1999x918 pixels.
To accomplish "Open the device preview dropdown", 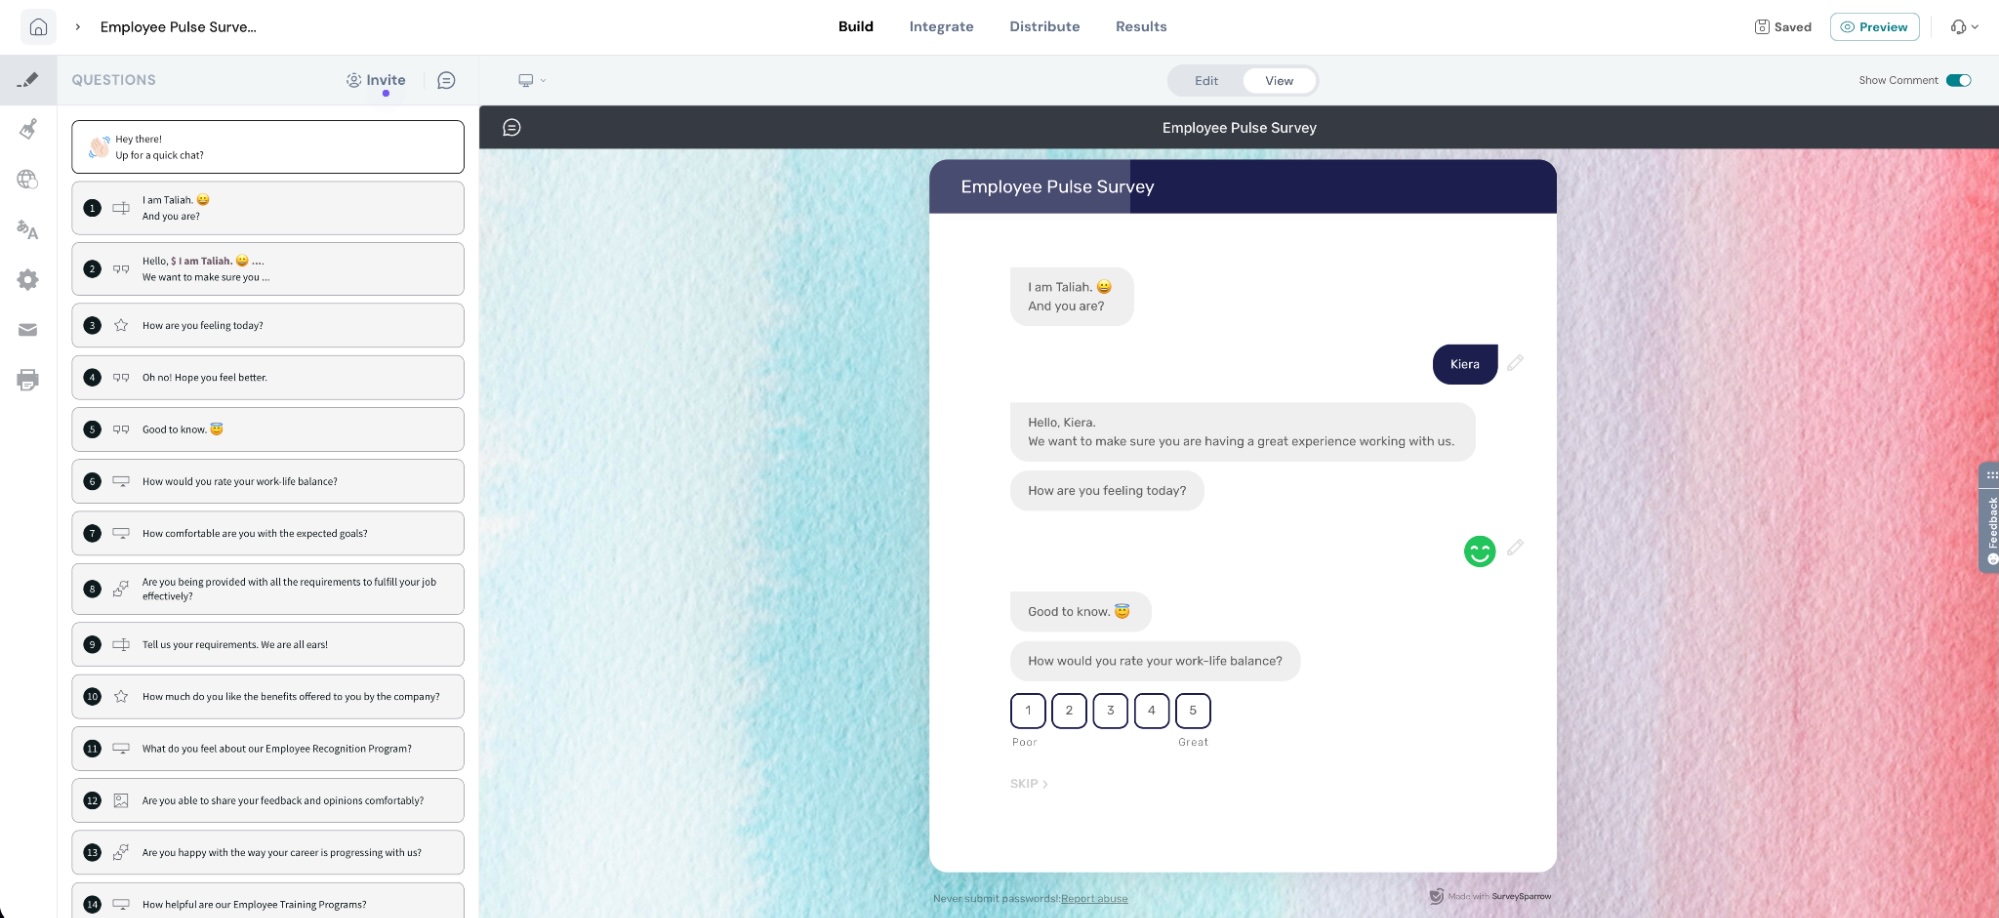I will tap(531, 80).
